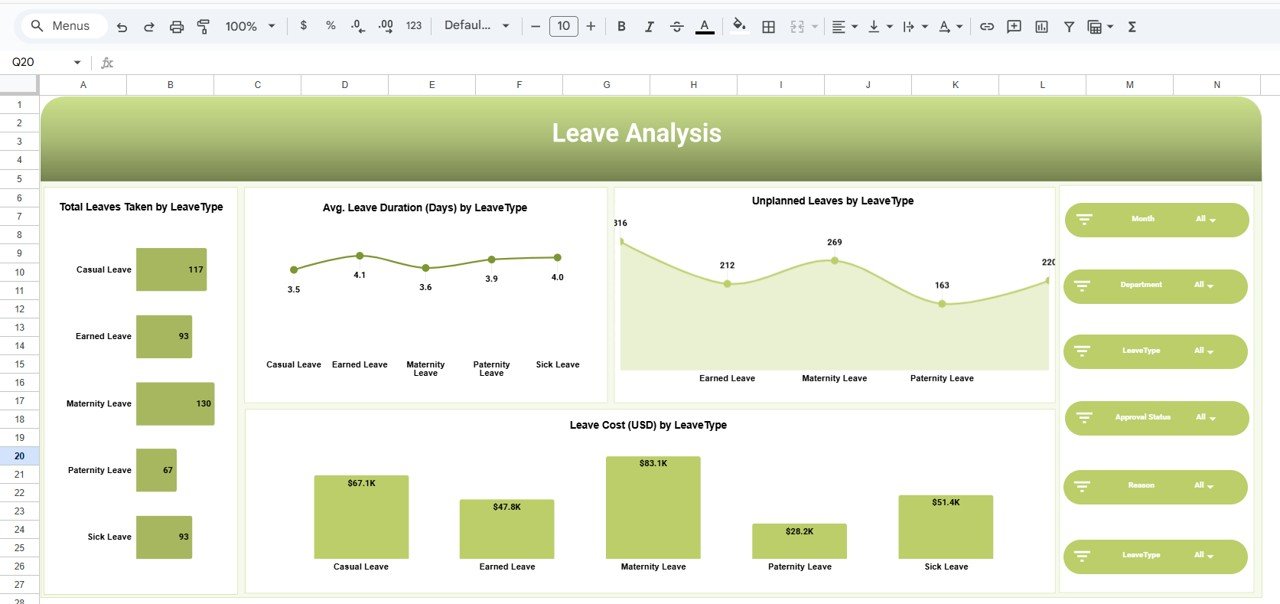1280x604 pixels.
Task: Toggle italic formatting
Action: pyautogui.click(x=649, y=26)
